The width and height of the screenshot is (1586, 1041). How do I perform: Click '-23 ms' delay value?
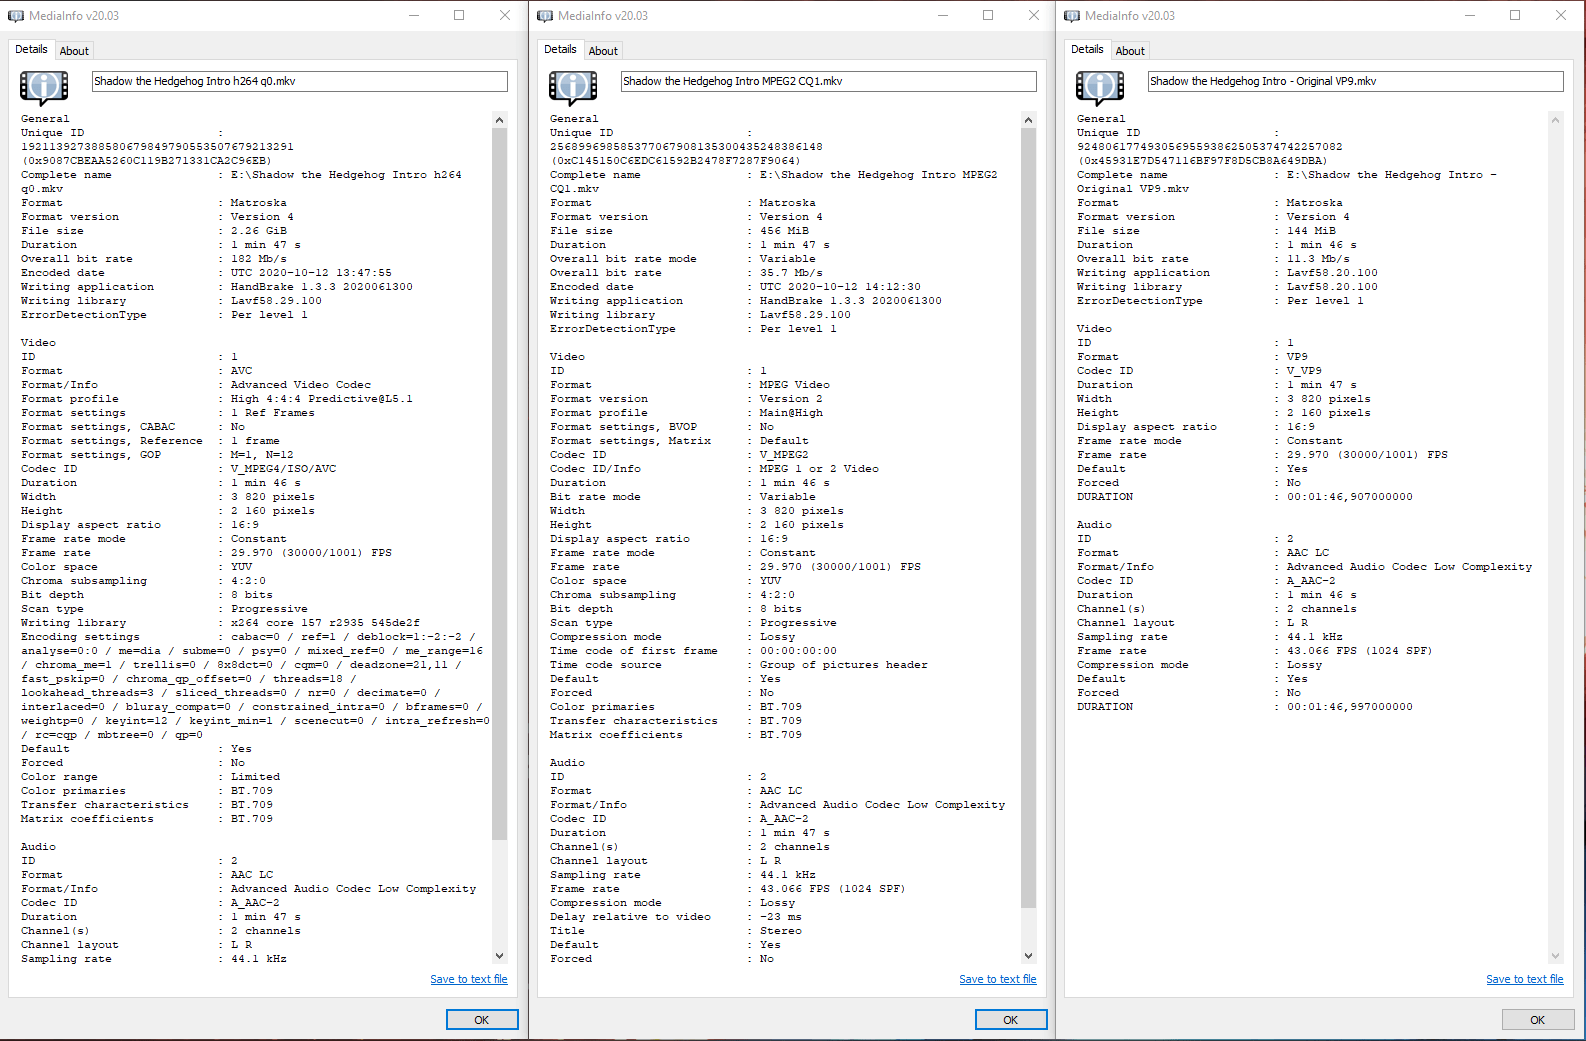point(781,917)
